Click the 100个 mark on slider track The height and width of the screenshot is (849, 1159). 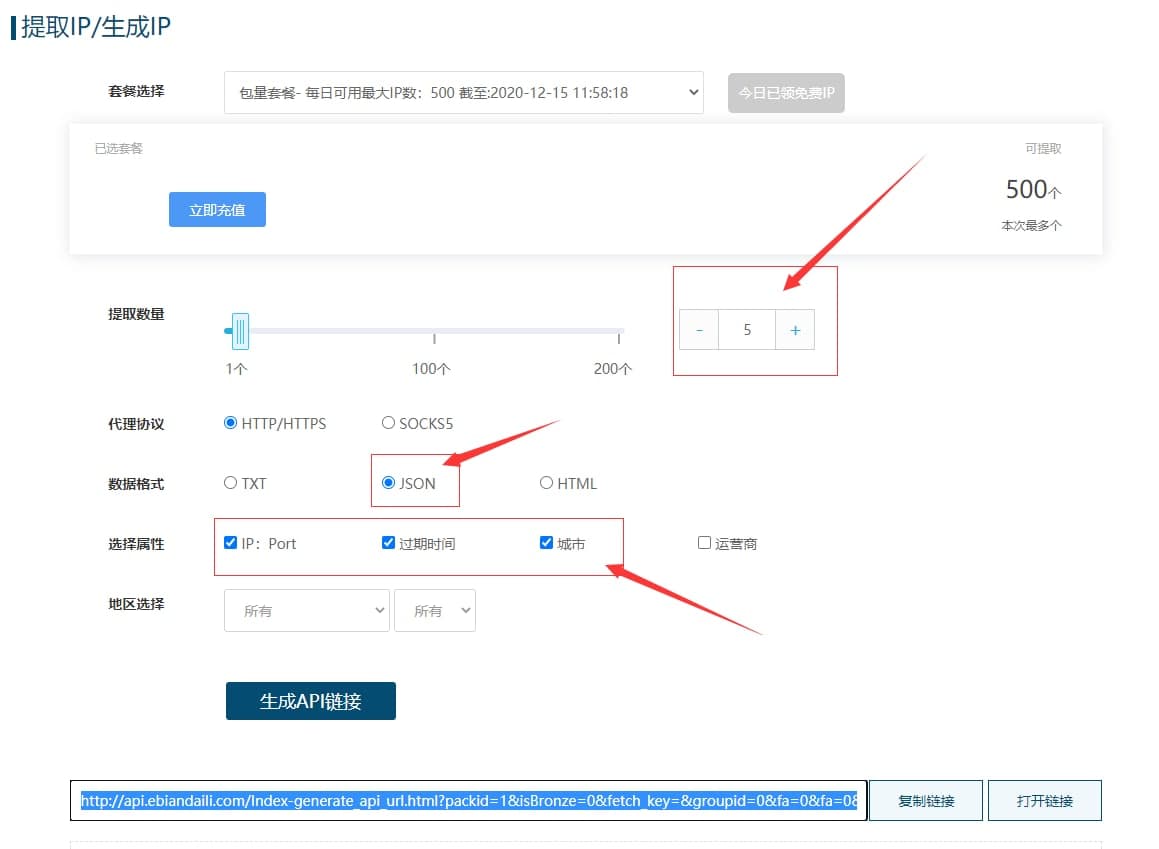(434, 338)
